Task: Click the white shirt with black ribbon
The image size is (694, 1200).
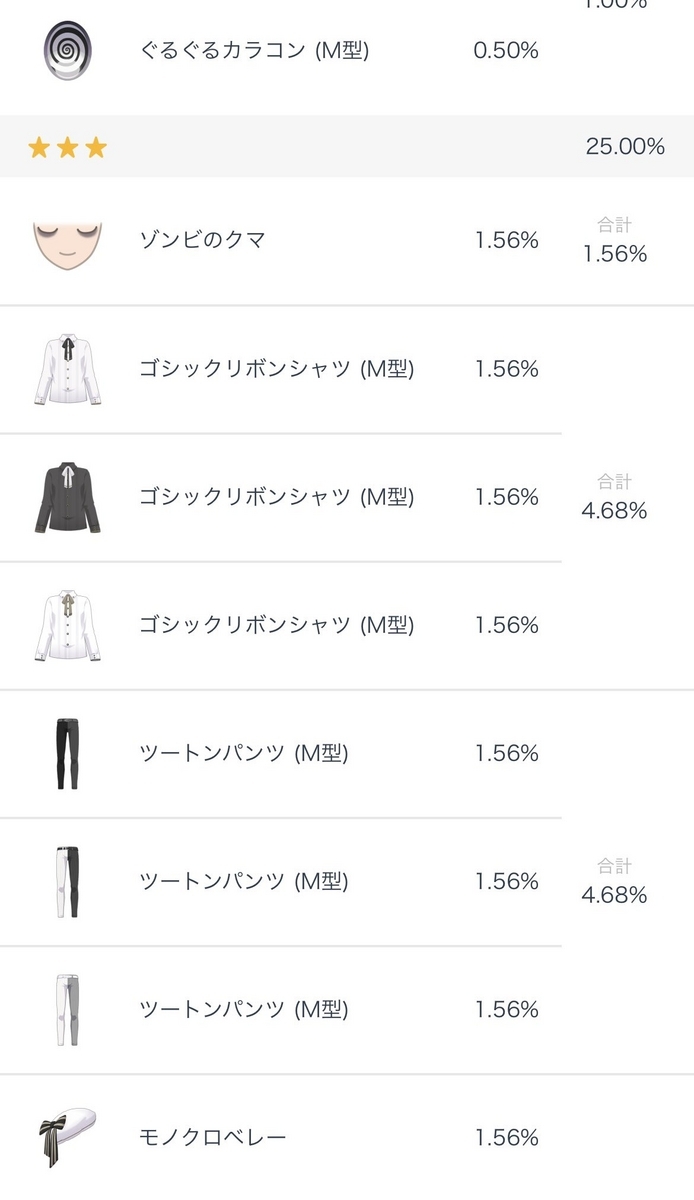Action: pos(67,369)
